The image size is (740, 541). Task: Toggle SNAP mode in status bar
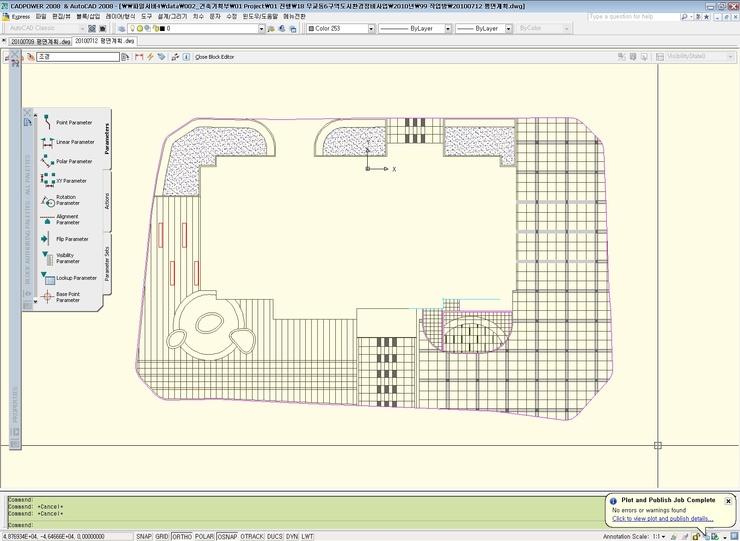[144, 536]
